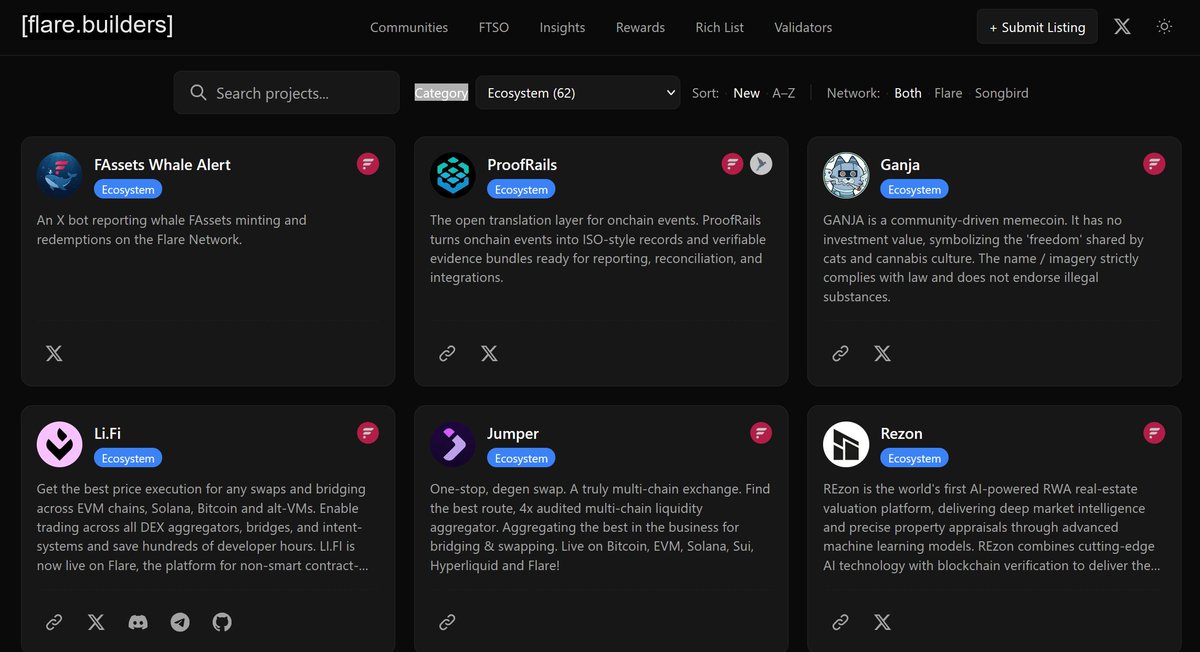Click the Flare network badge on ProofRails card

coord(733,164)
